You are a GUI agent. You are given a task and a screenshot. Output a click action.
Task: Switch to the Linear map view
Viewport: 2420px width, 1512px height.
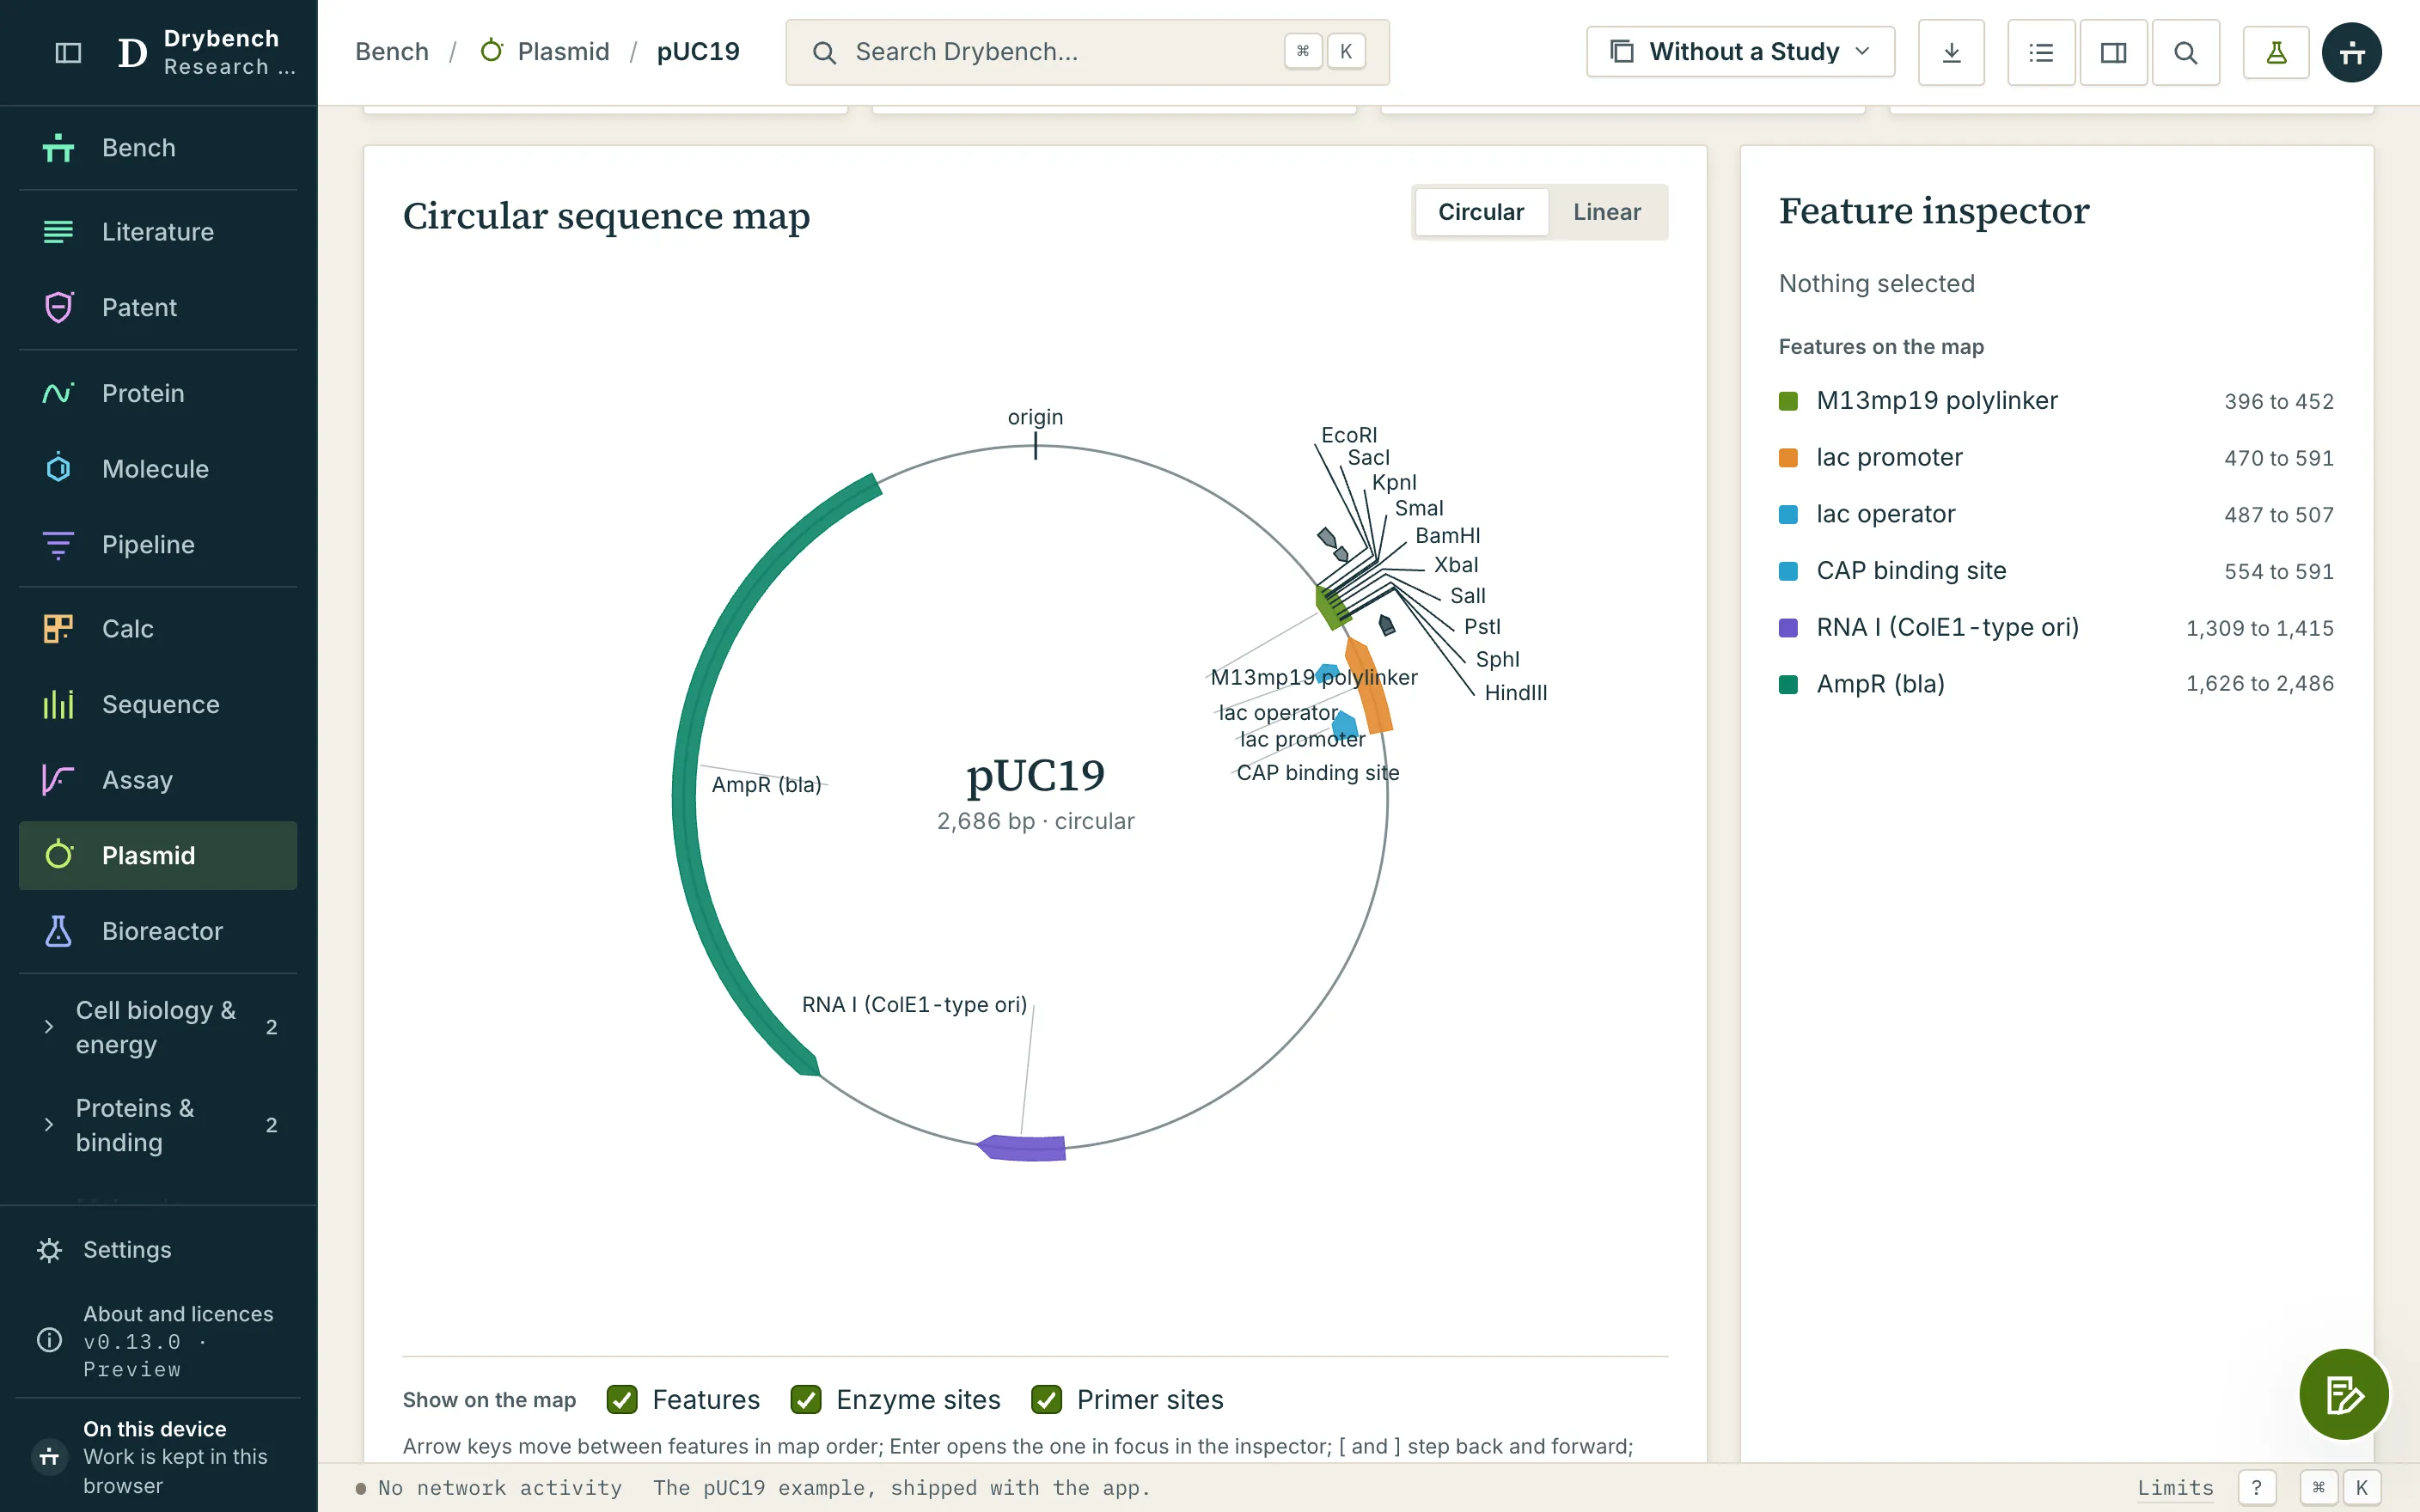pyautogui.click(x=1607, y=212)
